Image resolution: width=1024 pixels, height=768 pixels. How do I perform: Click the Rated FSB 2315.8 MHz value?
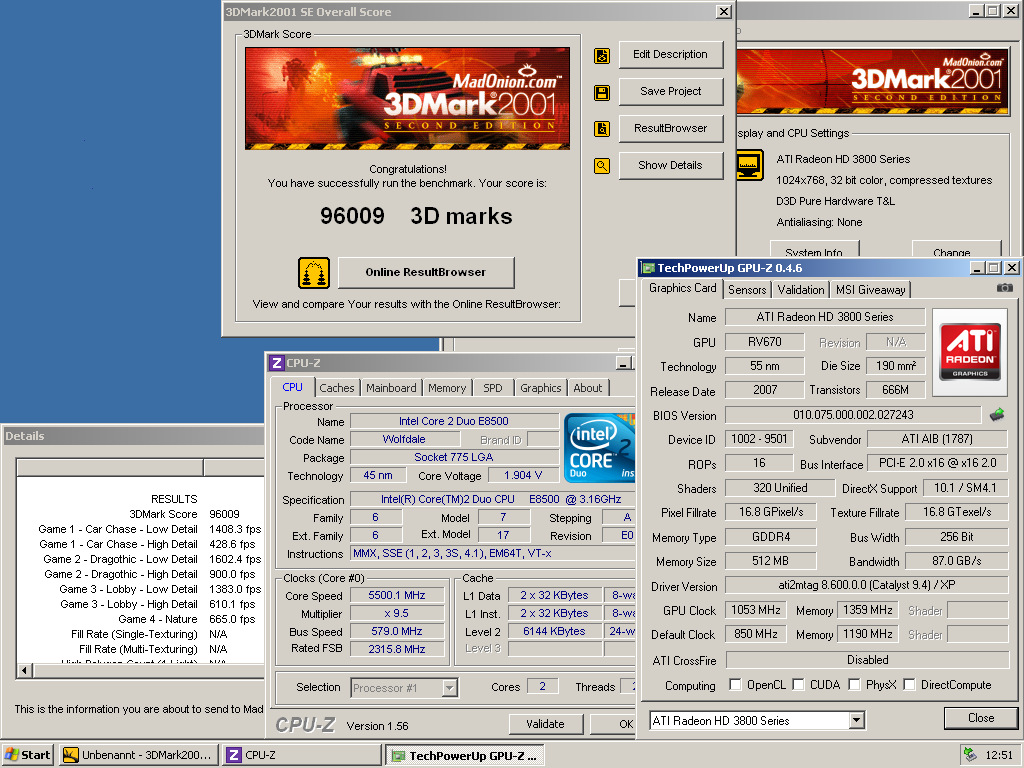tap(397, 649)
